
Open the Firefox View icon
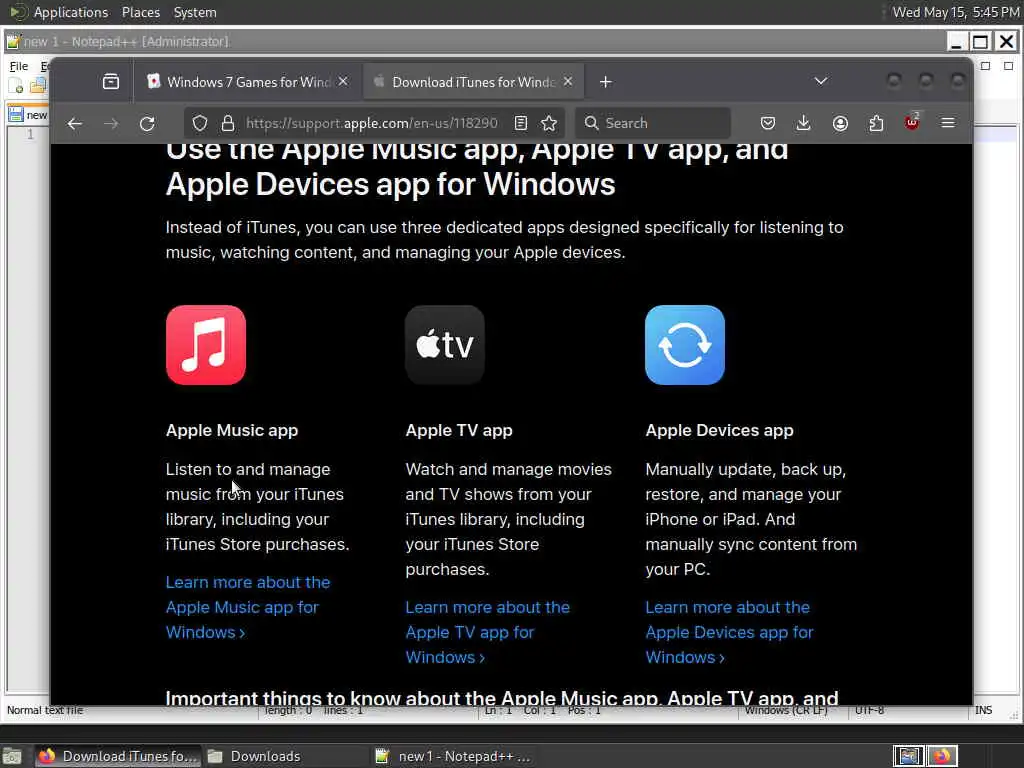tap(111, 82)
